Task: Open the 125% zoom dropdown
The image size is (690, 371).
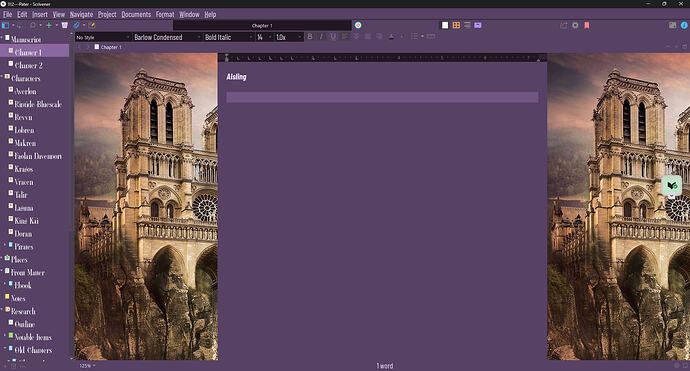Action: (x=87, y=366)
